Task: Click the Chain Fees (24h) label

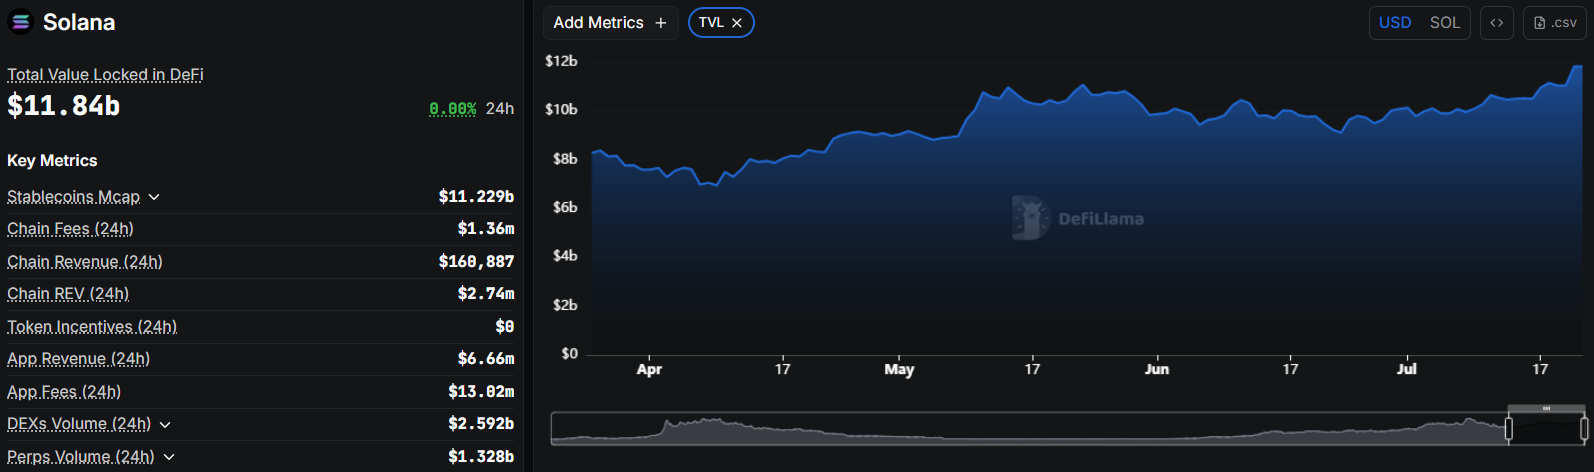Action: click(70, 229)
